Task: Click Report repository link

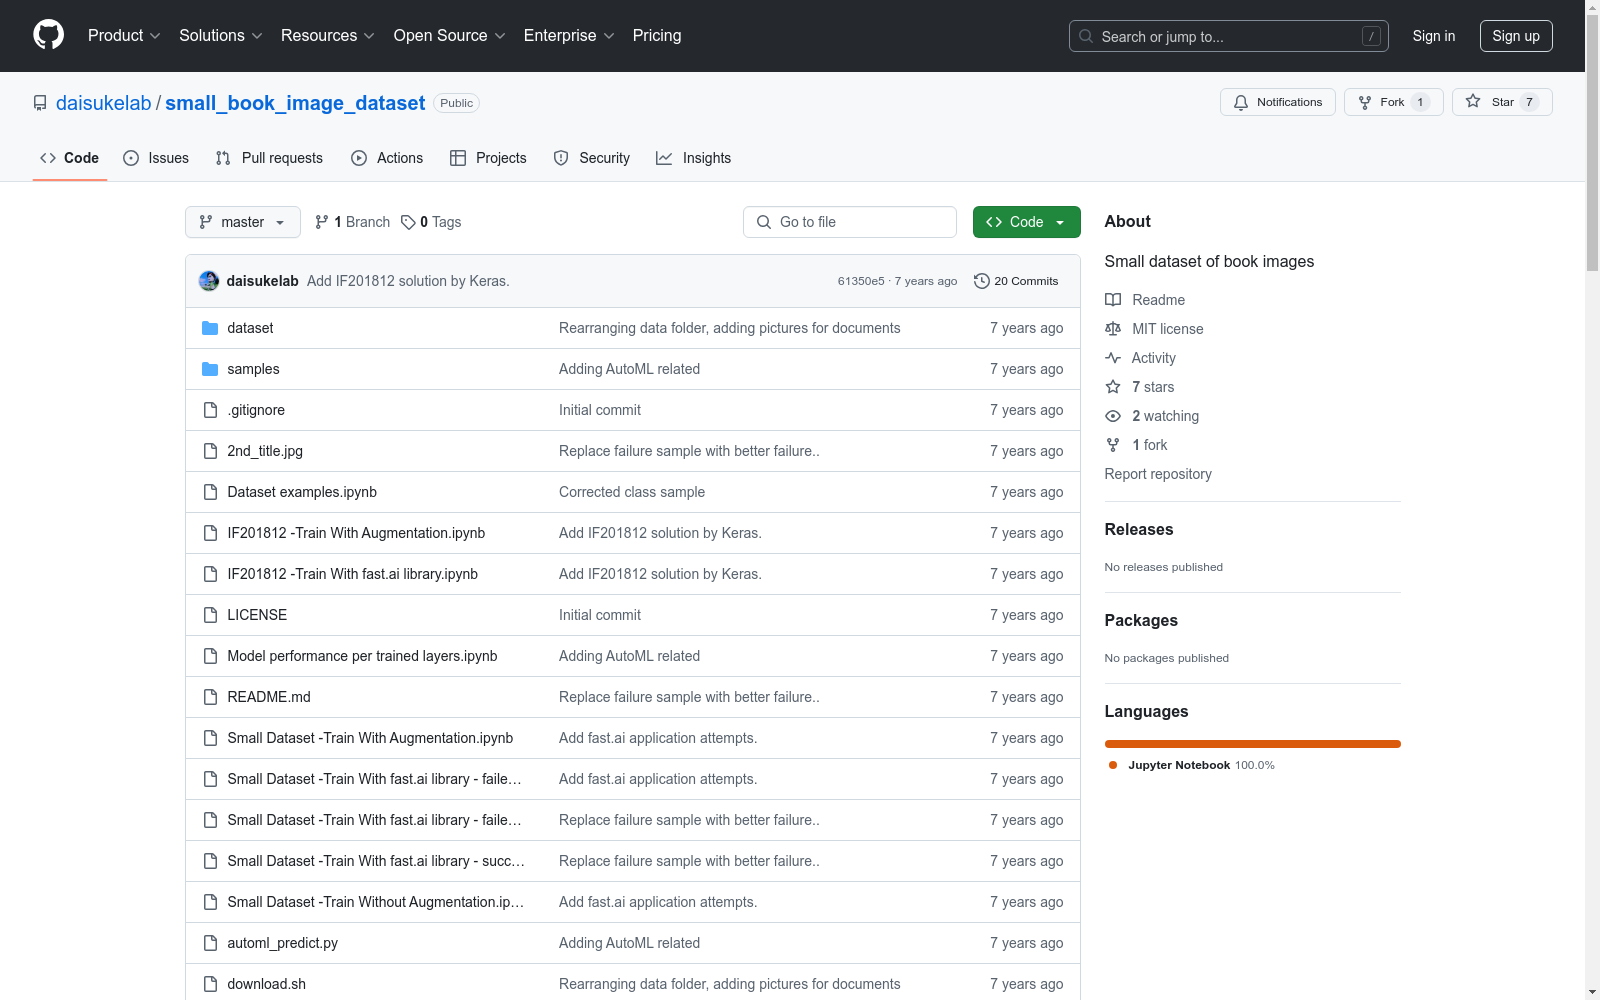Action: pos(1158,474)
